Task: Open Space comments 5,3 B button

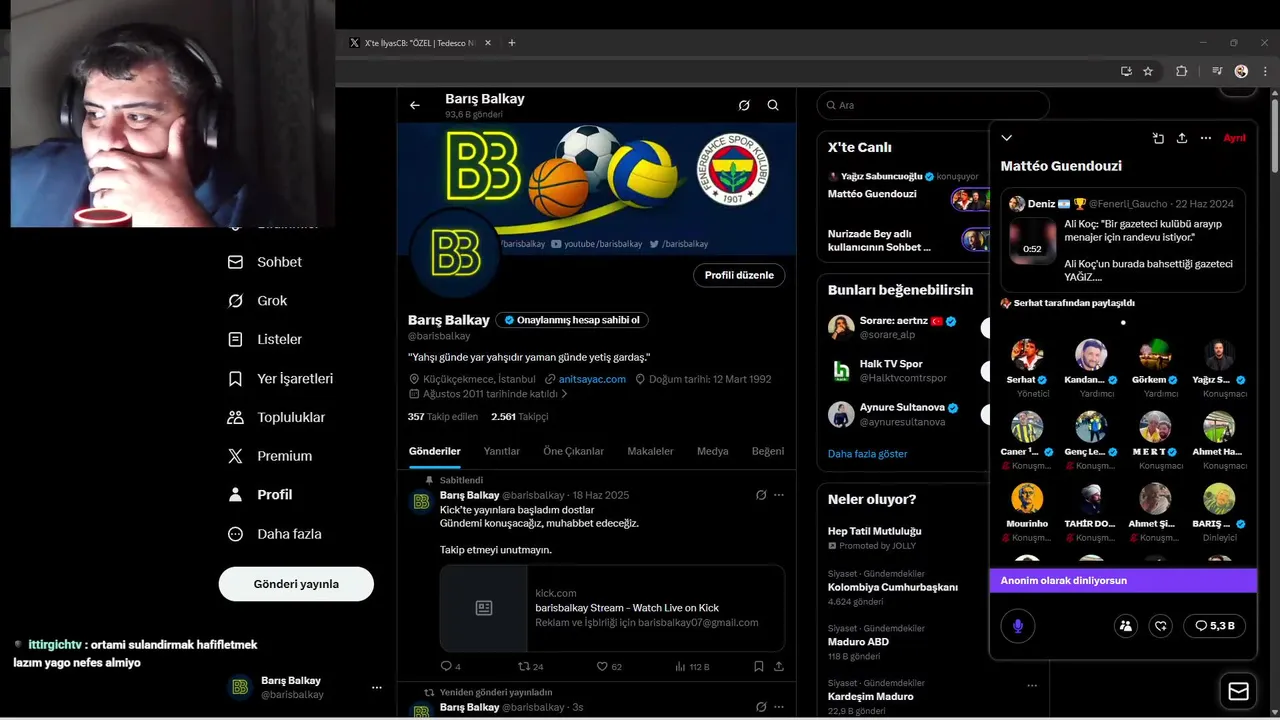Action: tap(1214, 626)
